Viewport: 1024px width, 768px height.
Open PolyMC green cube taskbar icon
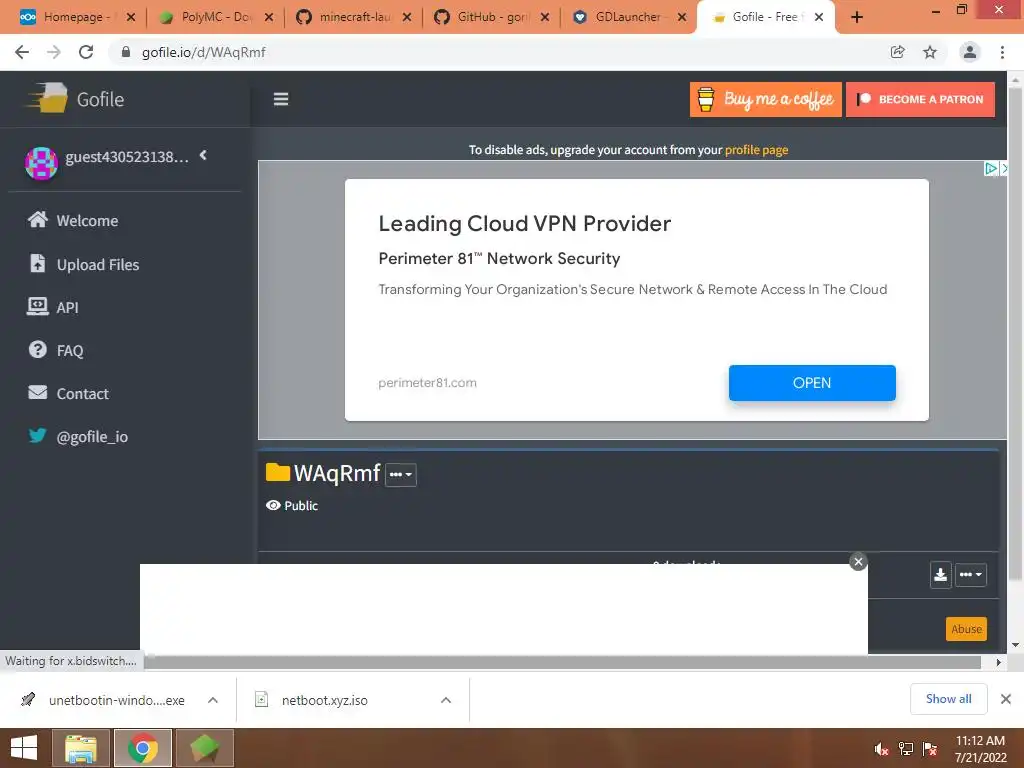point(204,748)
